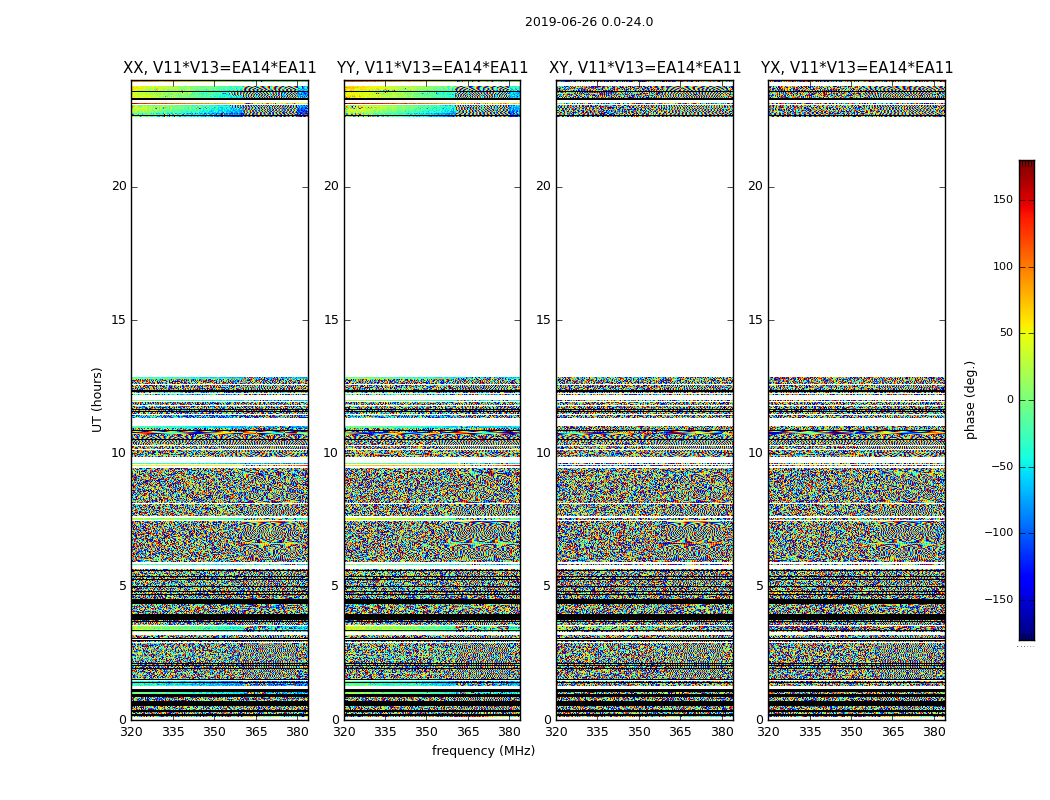Screen dimensions: 1050x800
Task: Click the colorbar tick label −50
Action: coord(1002,467)
